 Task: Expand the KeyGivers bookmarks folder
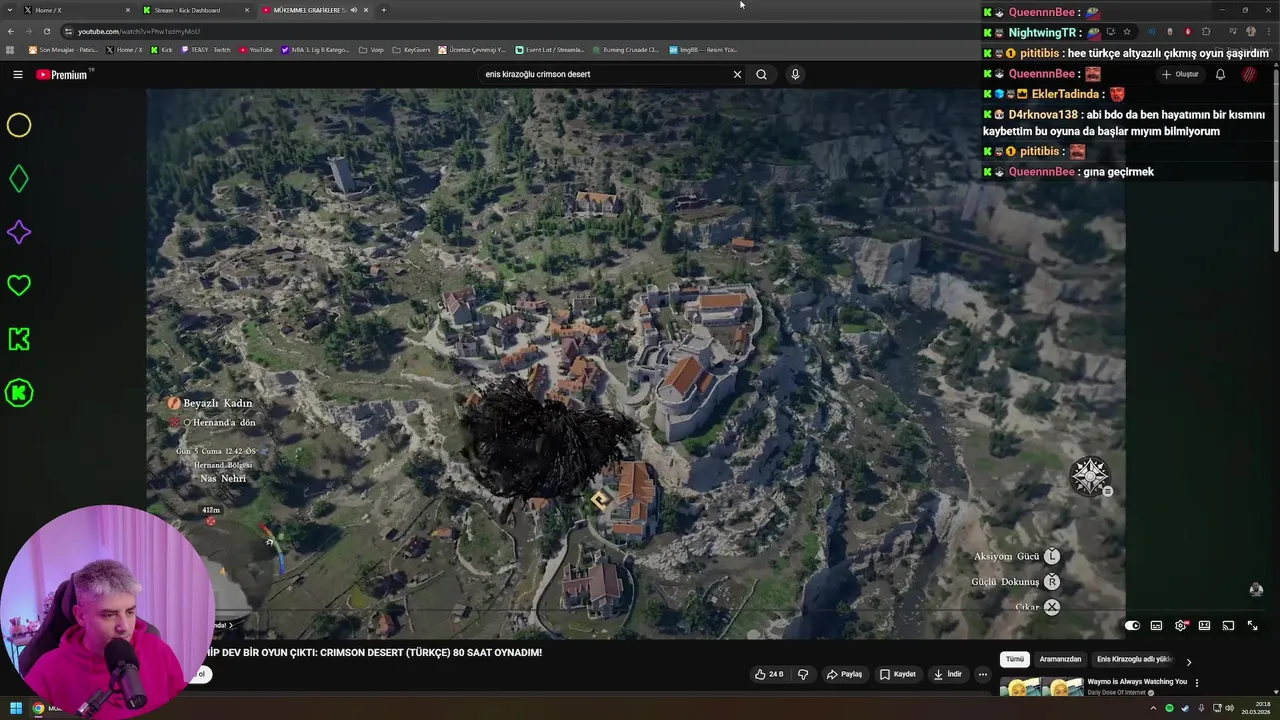(x=412, y=49)
